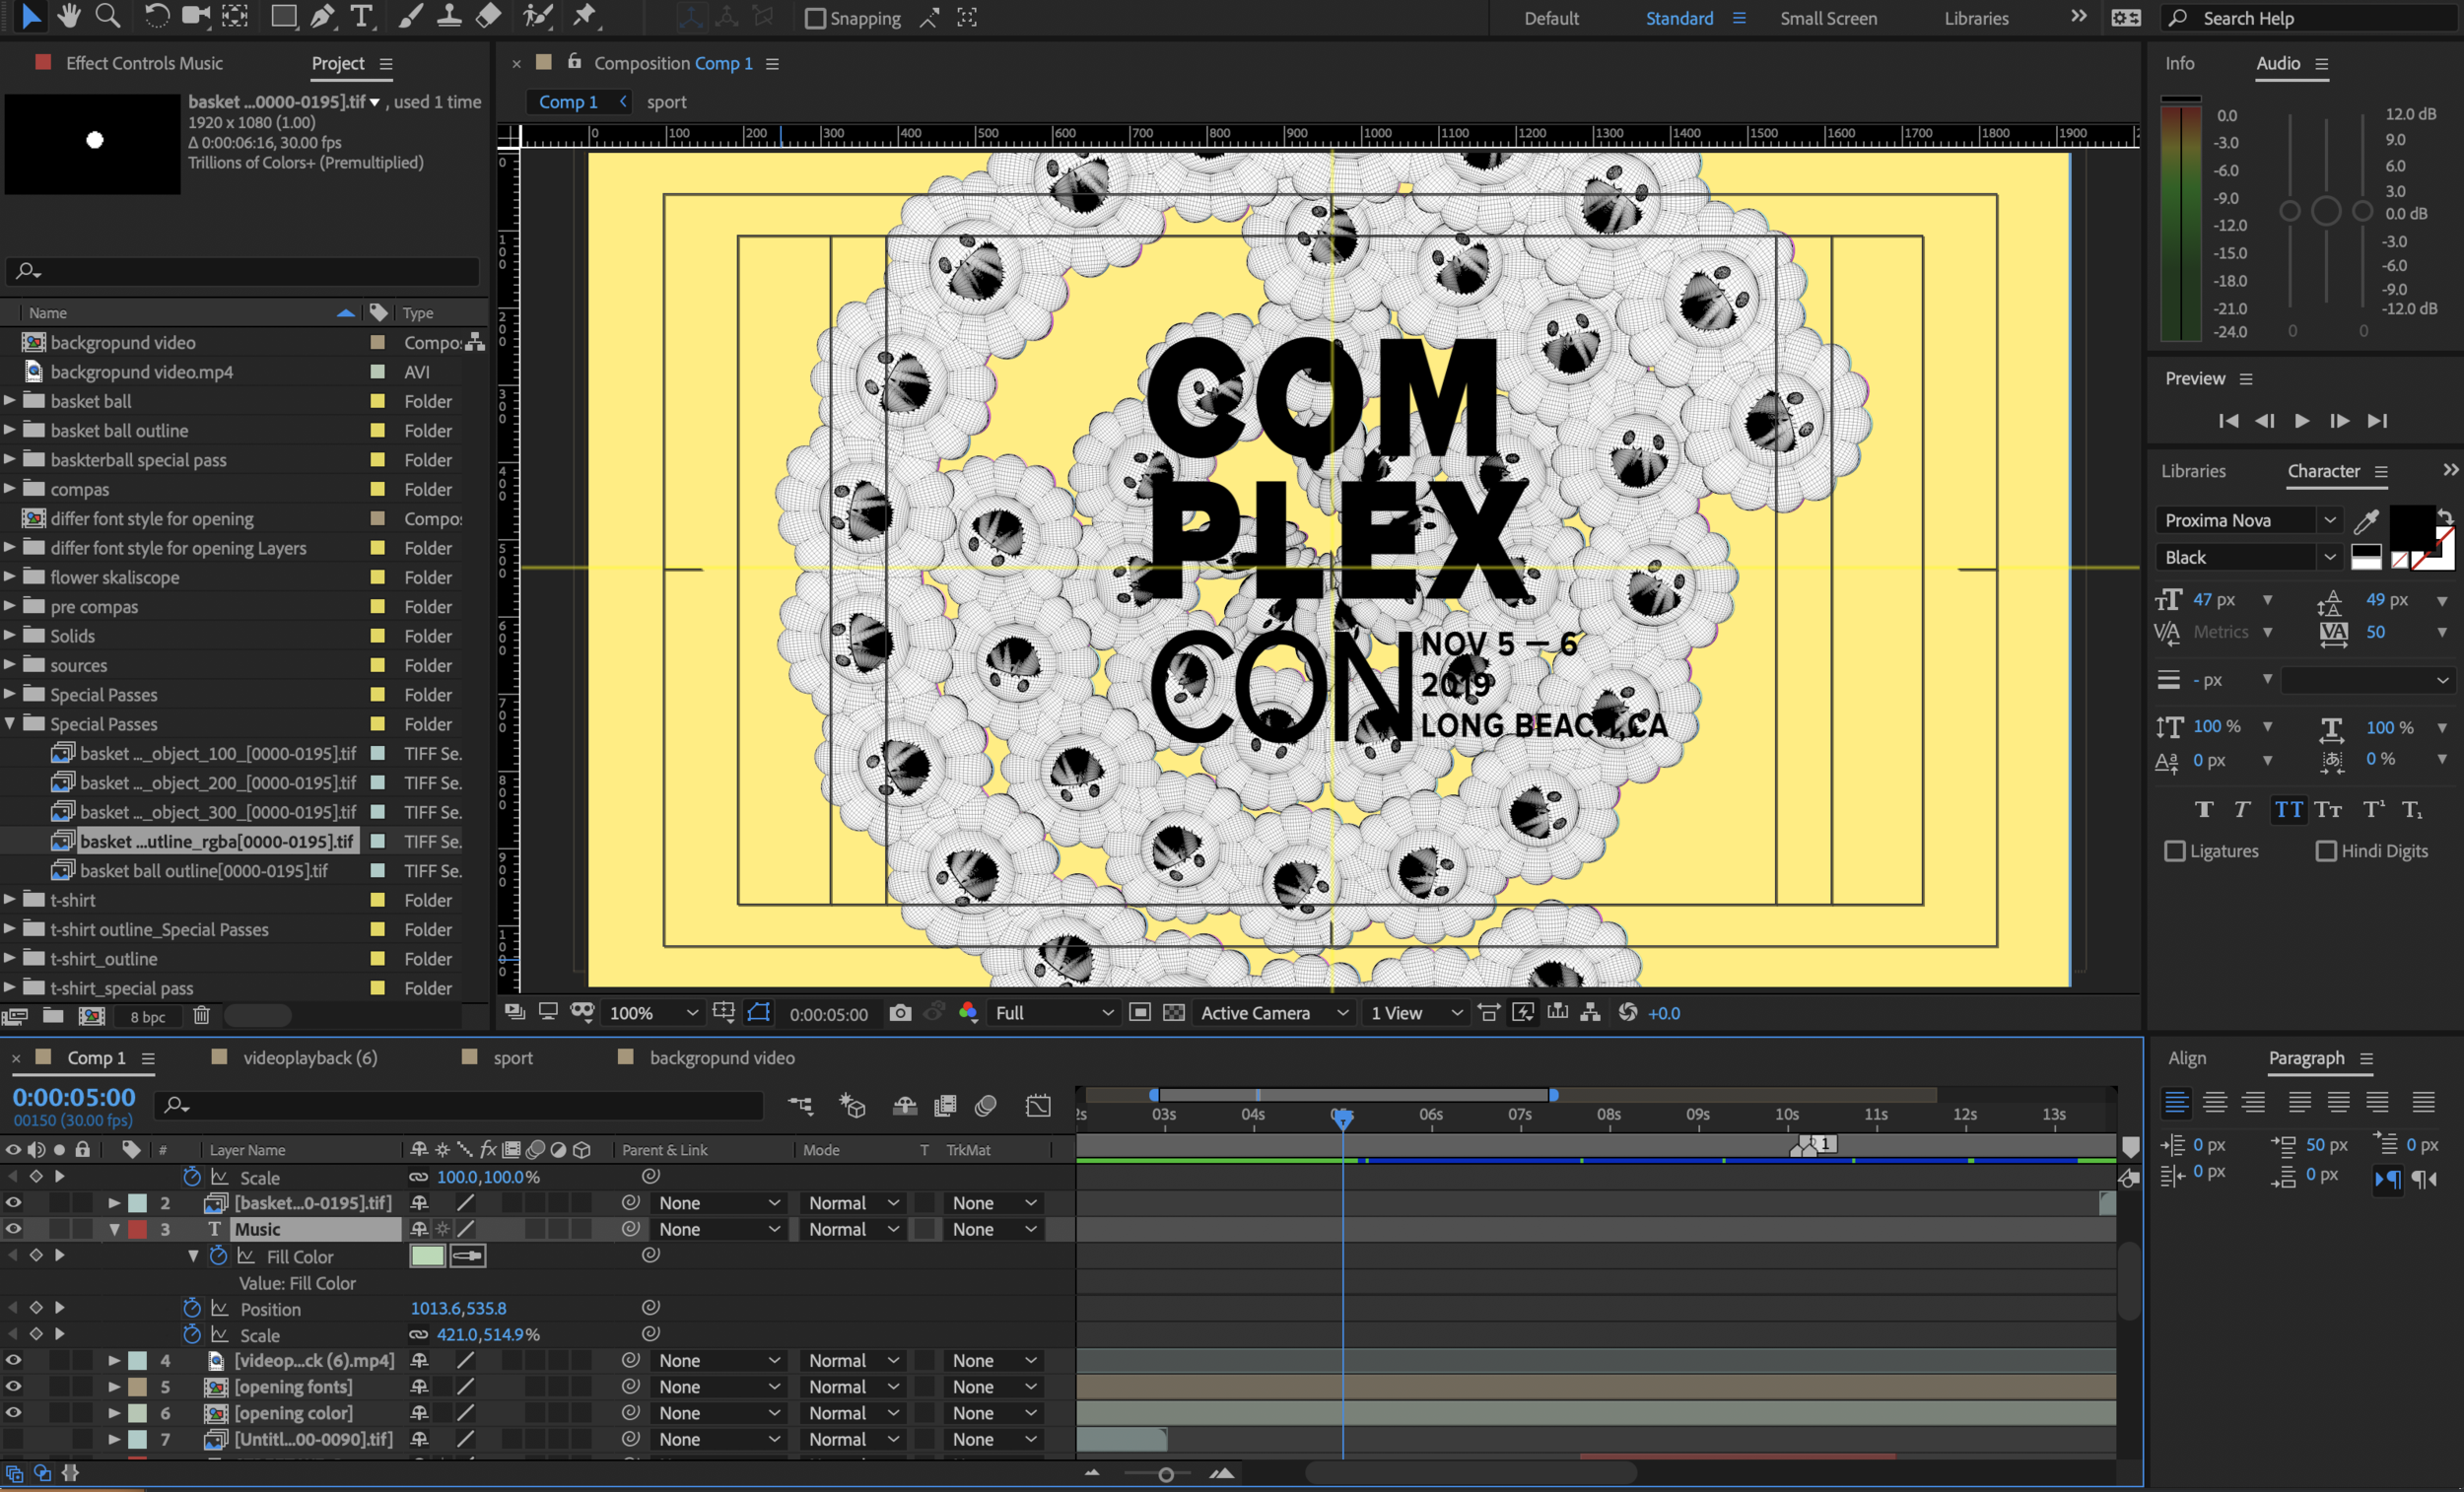This screenshot has height=1492, width=2464.
Task: Switch to the Small Screen workspace
Action: [1828, 18]
